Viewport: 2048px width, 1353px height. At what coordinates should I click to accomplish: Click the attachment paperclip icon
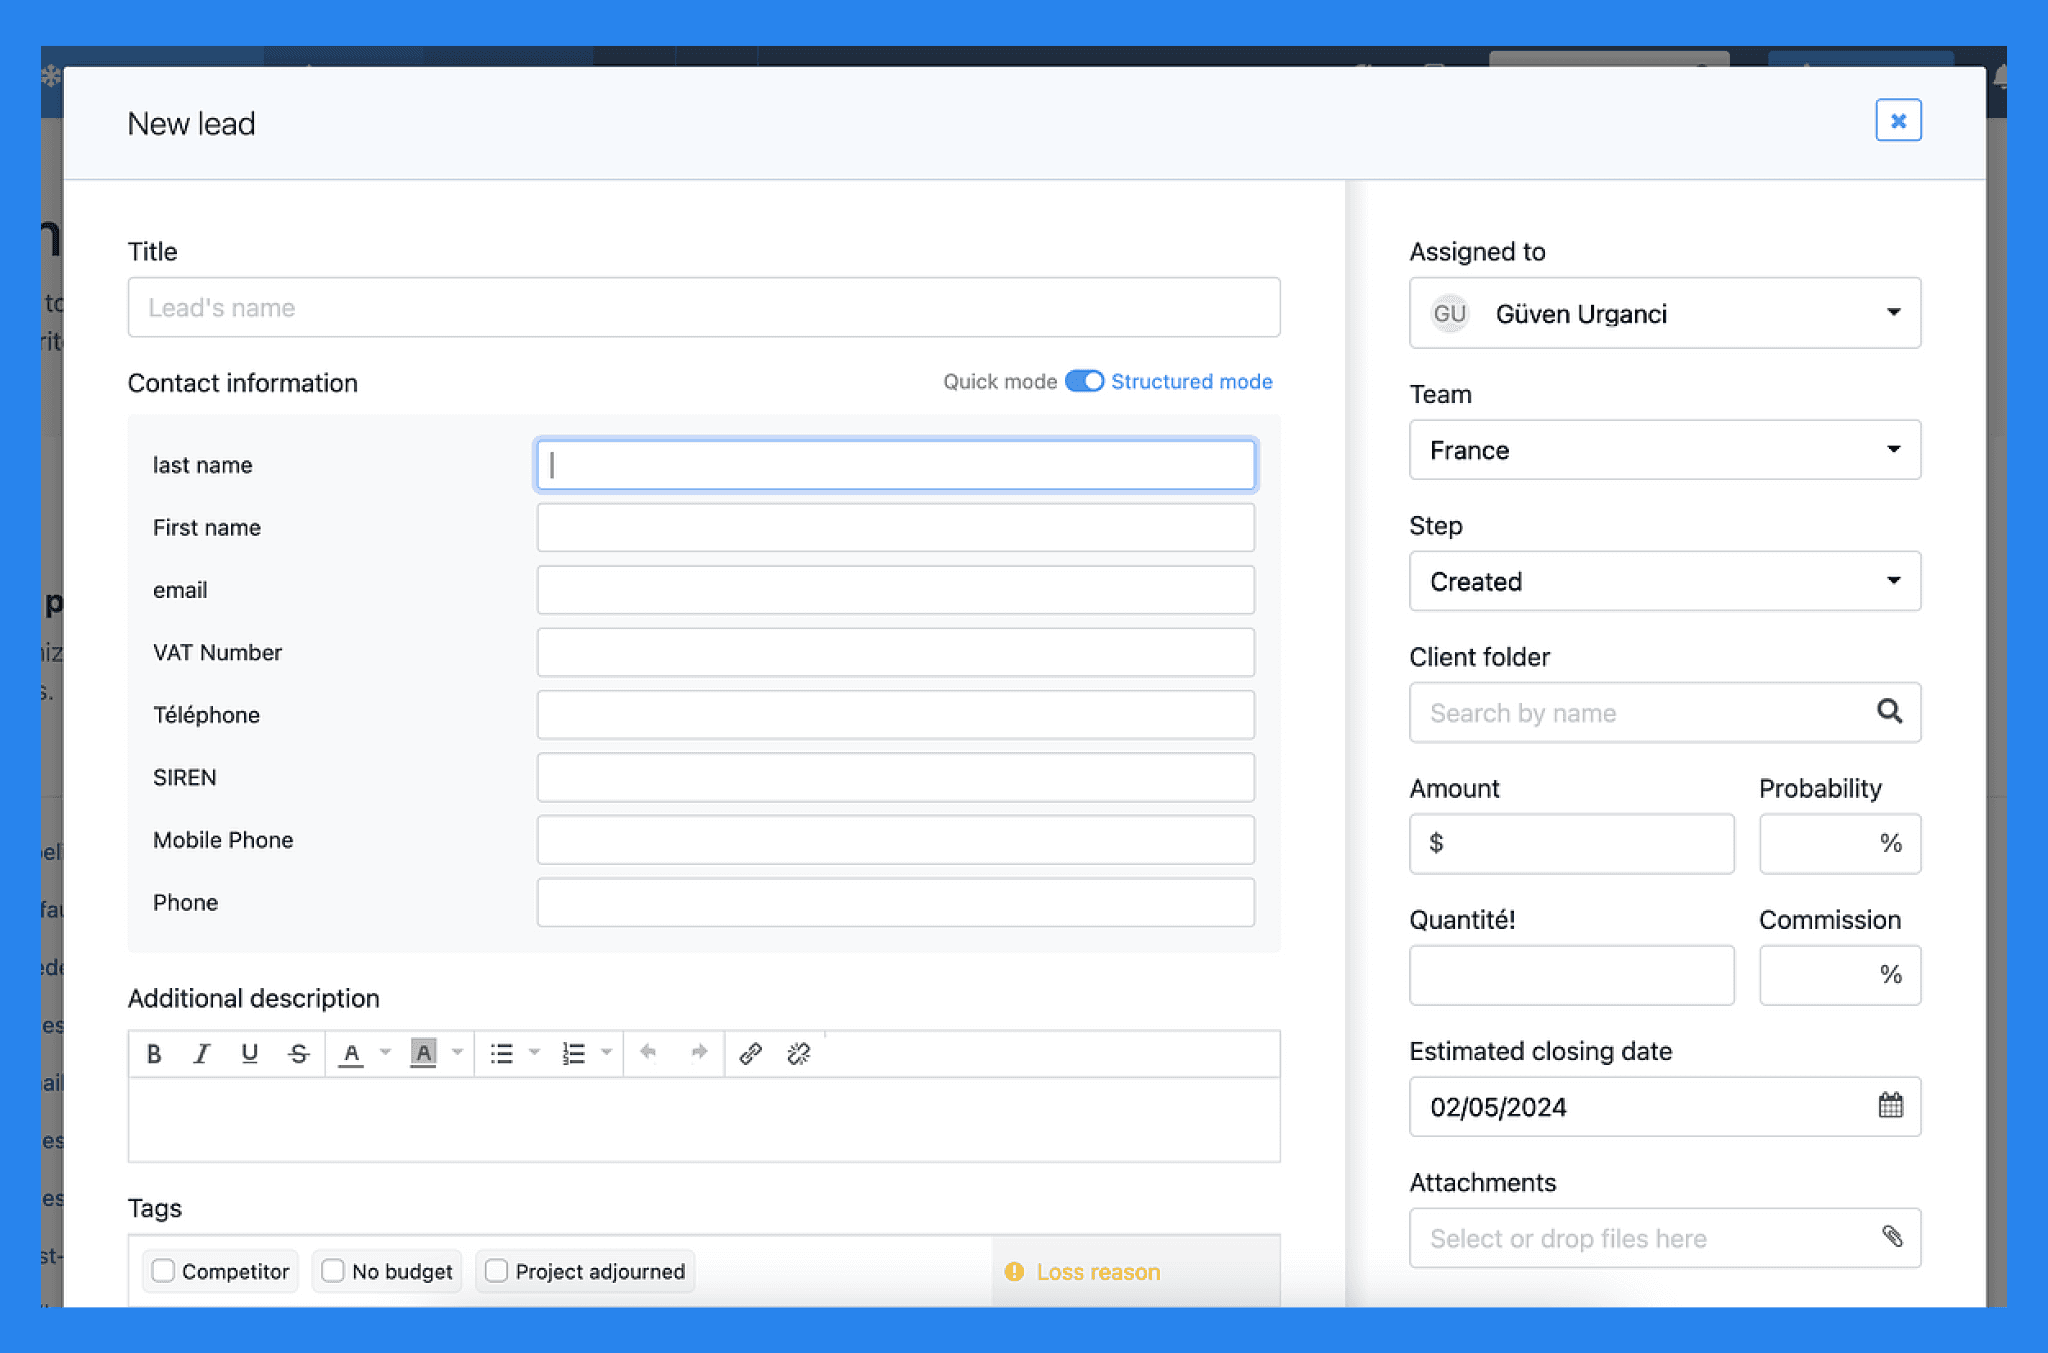tap(1891, 1237)
